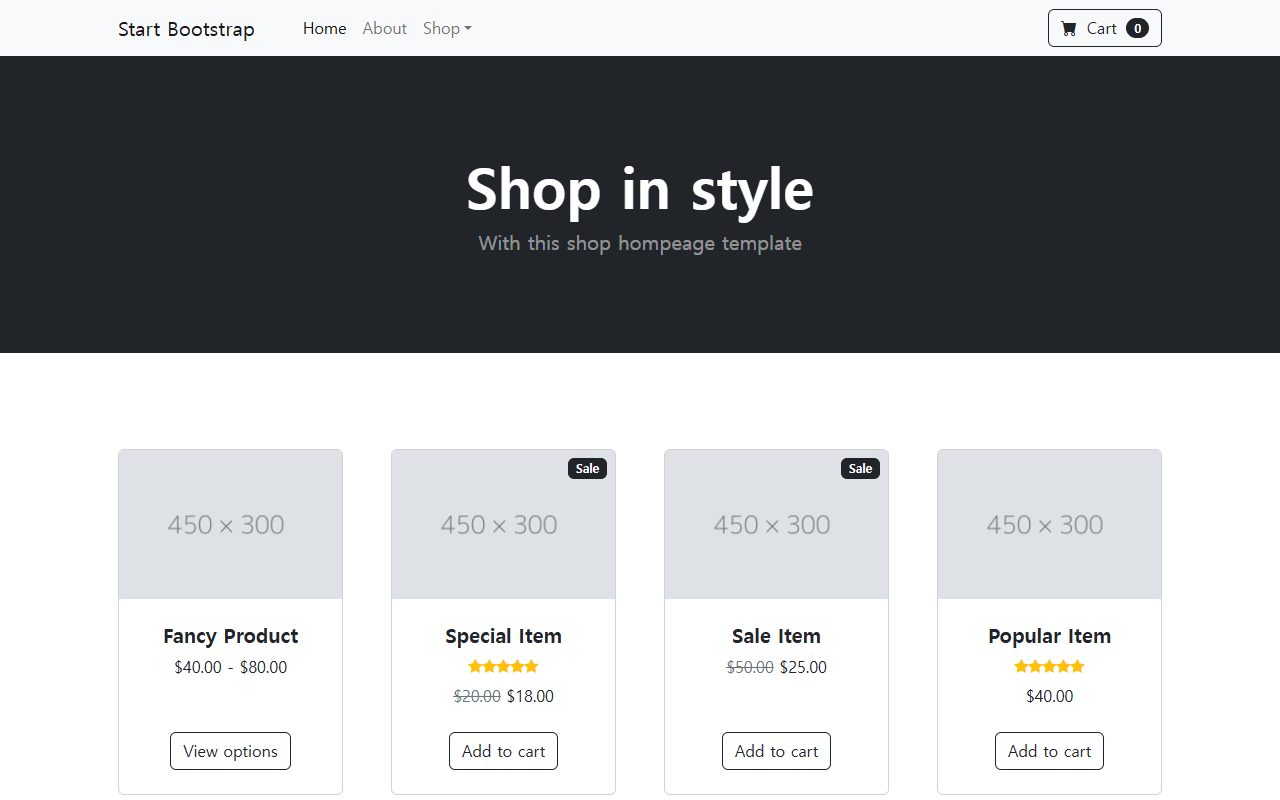Click the $25.00 sale price

tap(803, 667)
